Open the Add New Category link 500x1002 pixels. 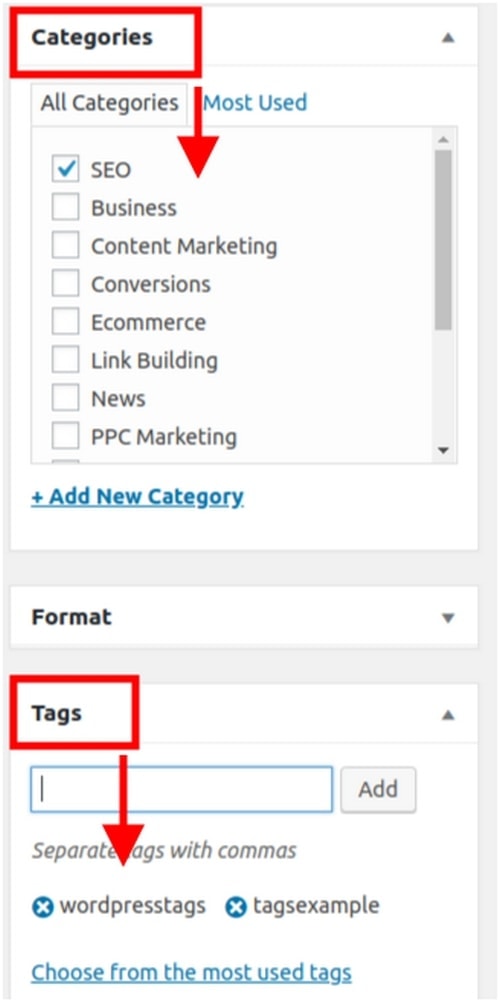137,497
